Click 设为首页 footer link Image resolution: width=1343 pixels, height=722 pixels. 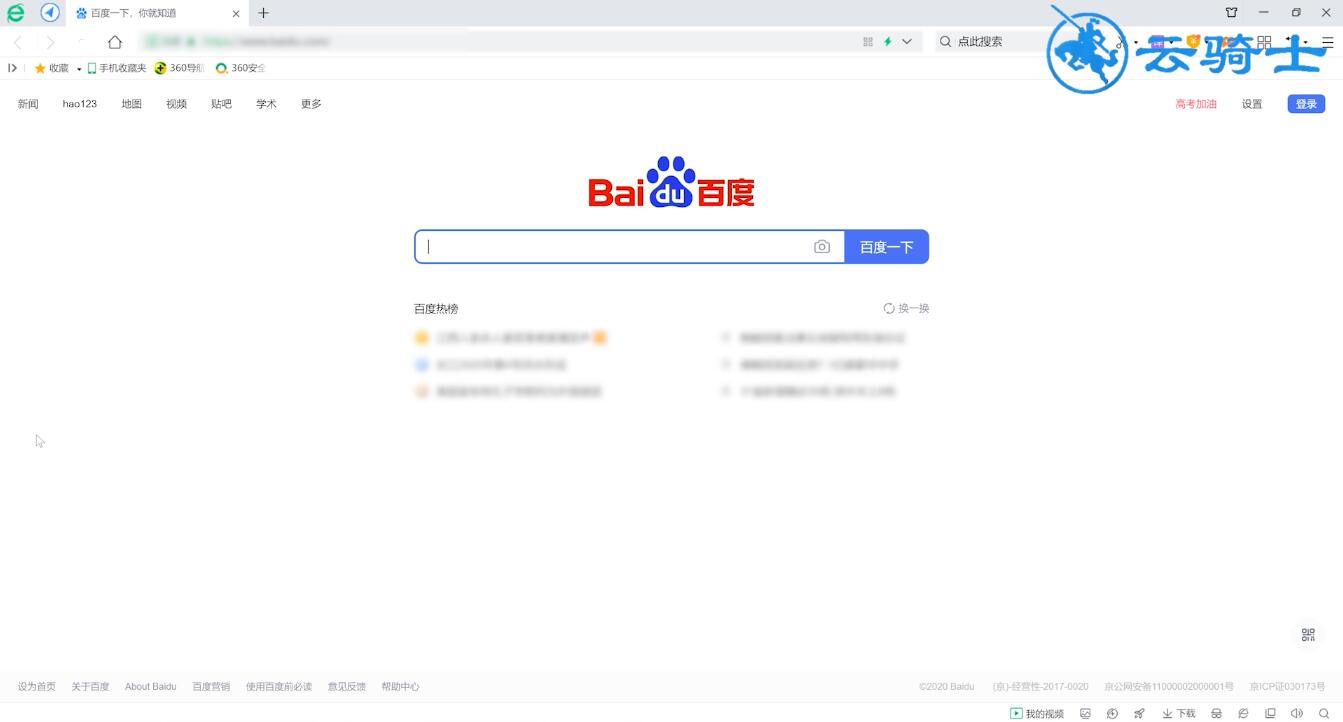click(37, 687)
